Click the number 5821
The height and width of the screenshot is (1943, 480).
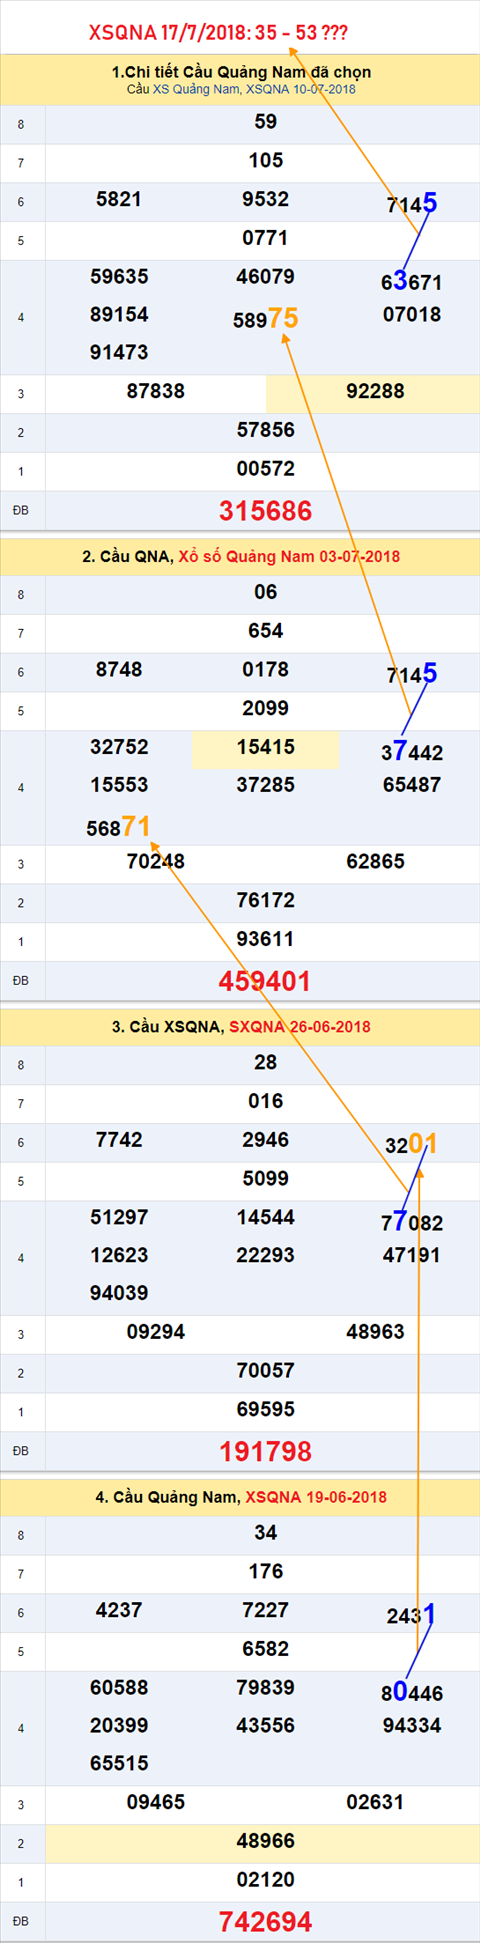click(x=119, y=199)
